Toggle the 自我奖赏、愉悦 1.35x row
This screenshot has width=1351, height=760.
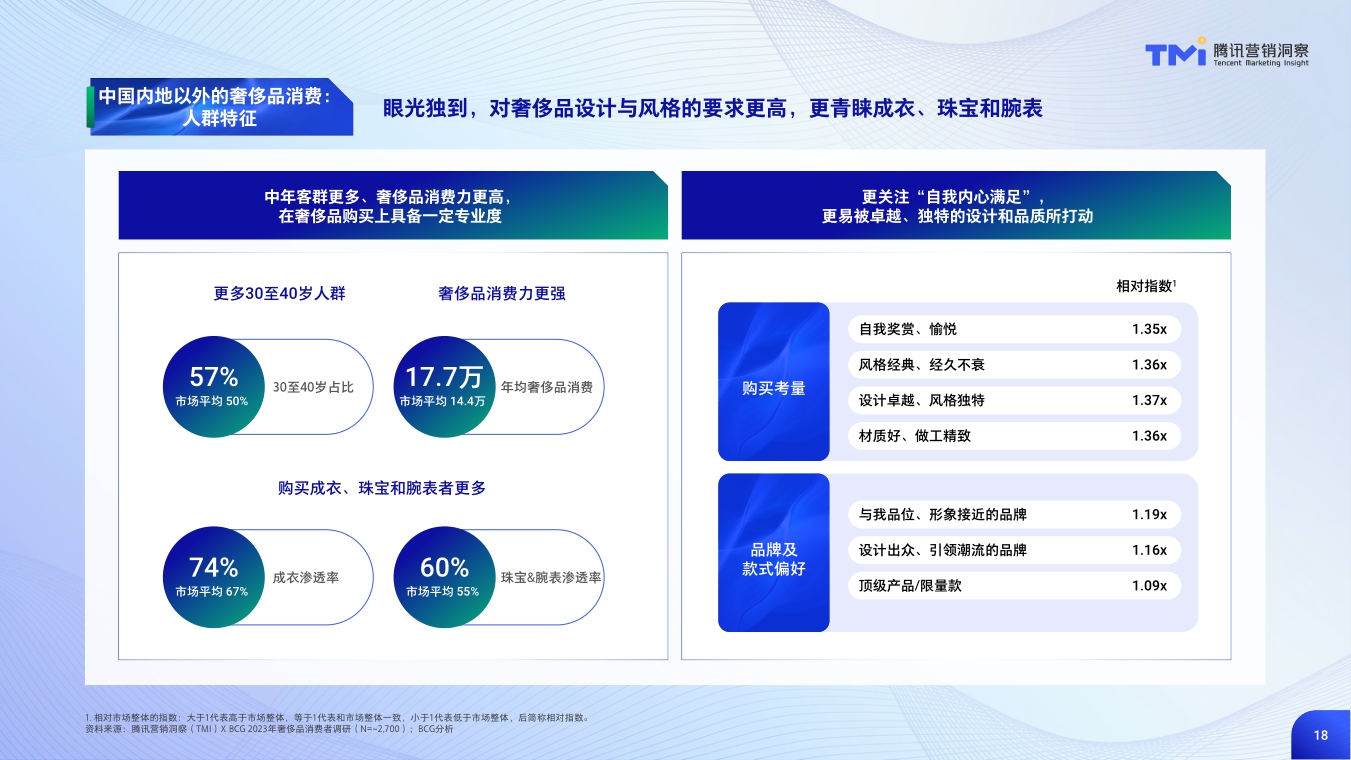click(x=1013, y=329)
